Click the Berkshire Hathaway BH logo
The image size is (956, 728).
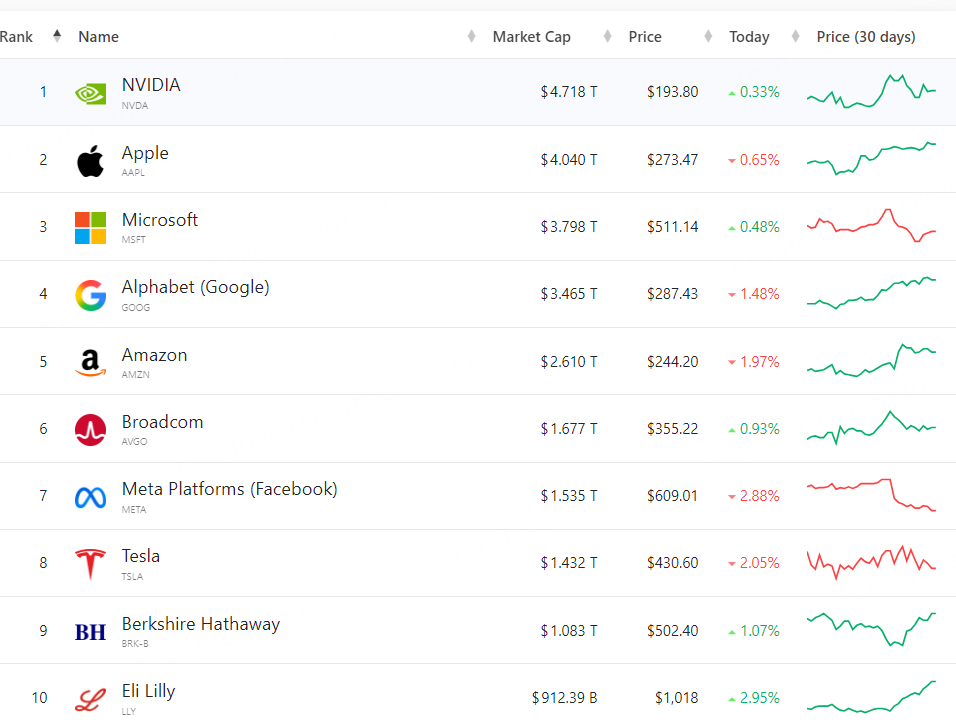coord(90,632)
